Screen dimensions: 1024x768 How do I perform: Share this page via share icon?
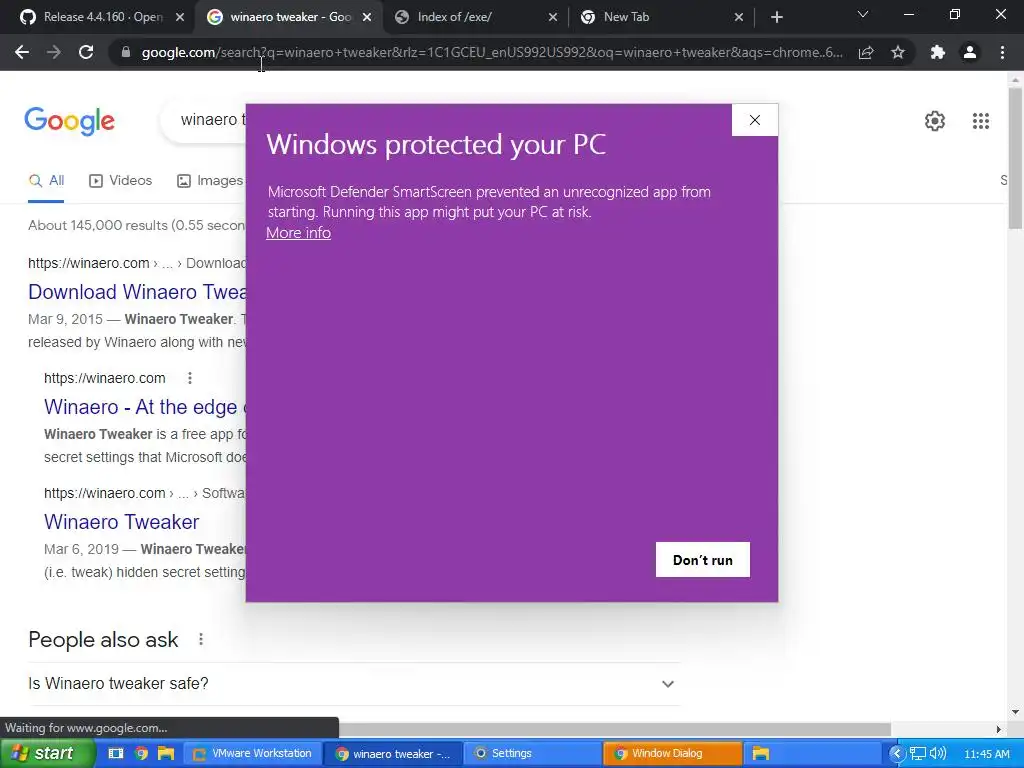pos(866,52)
